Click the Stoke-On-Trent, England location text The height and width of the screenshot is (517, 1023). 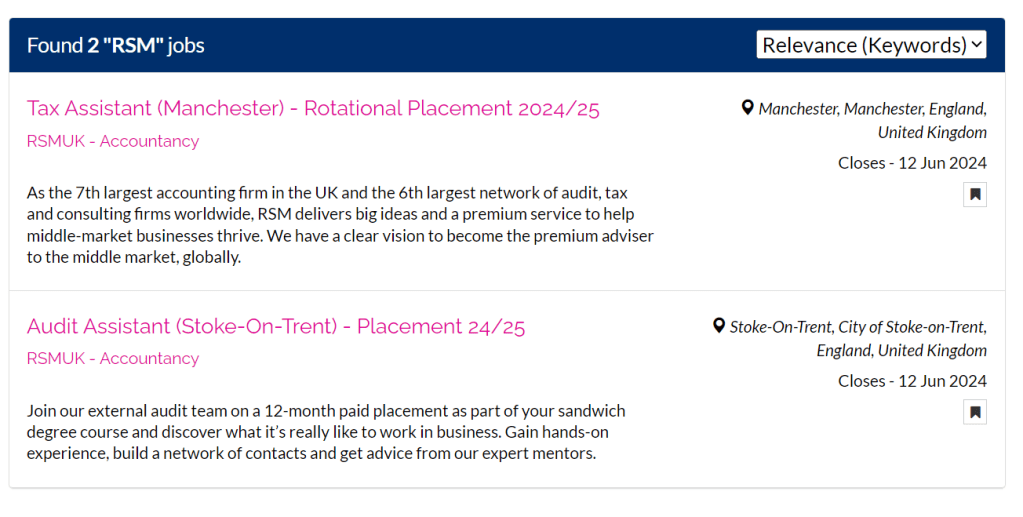858,338
